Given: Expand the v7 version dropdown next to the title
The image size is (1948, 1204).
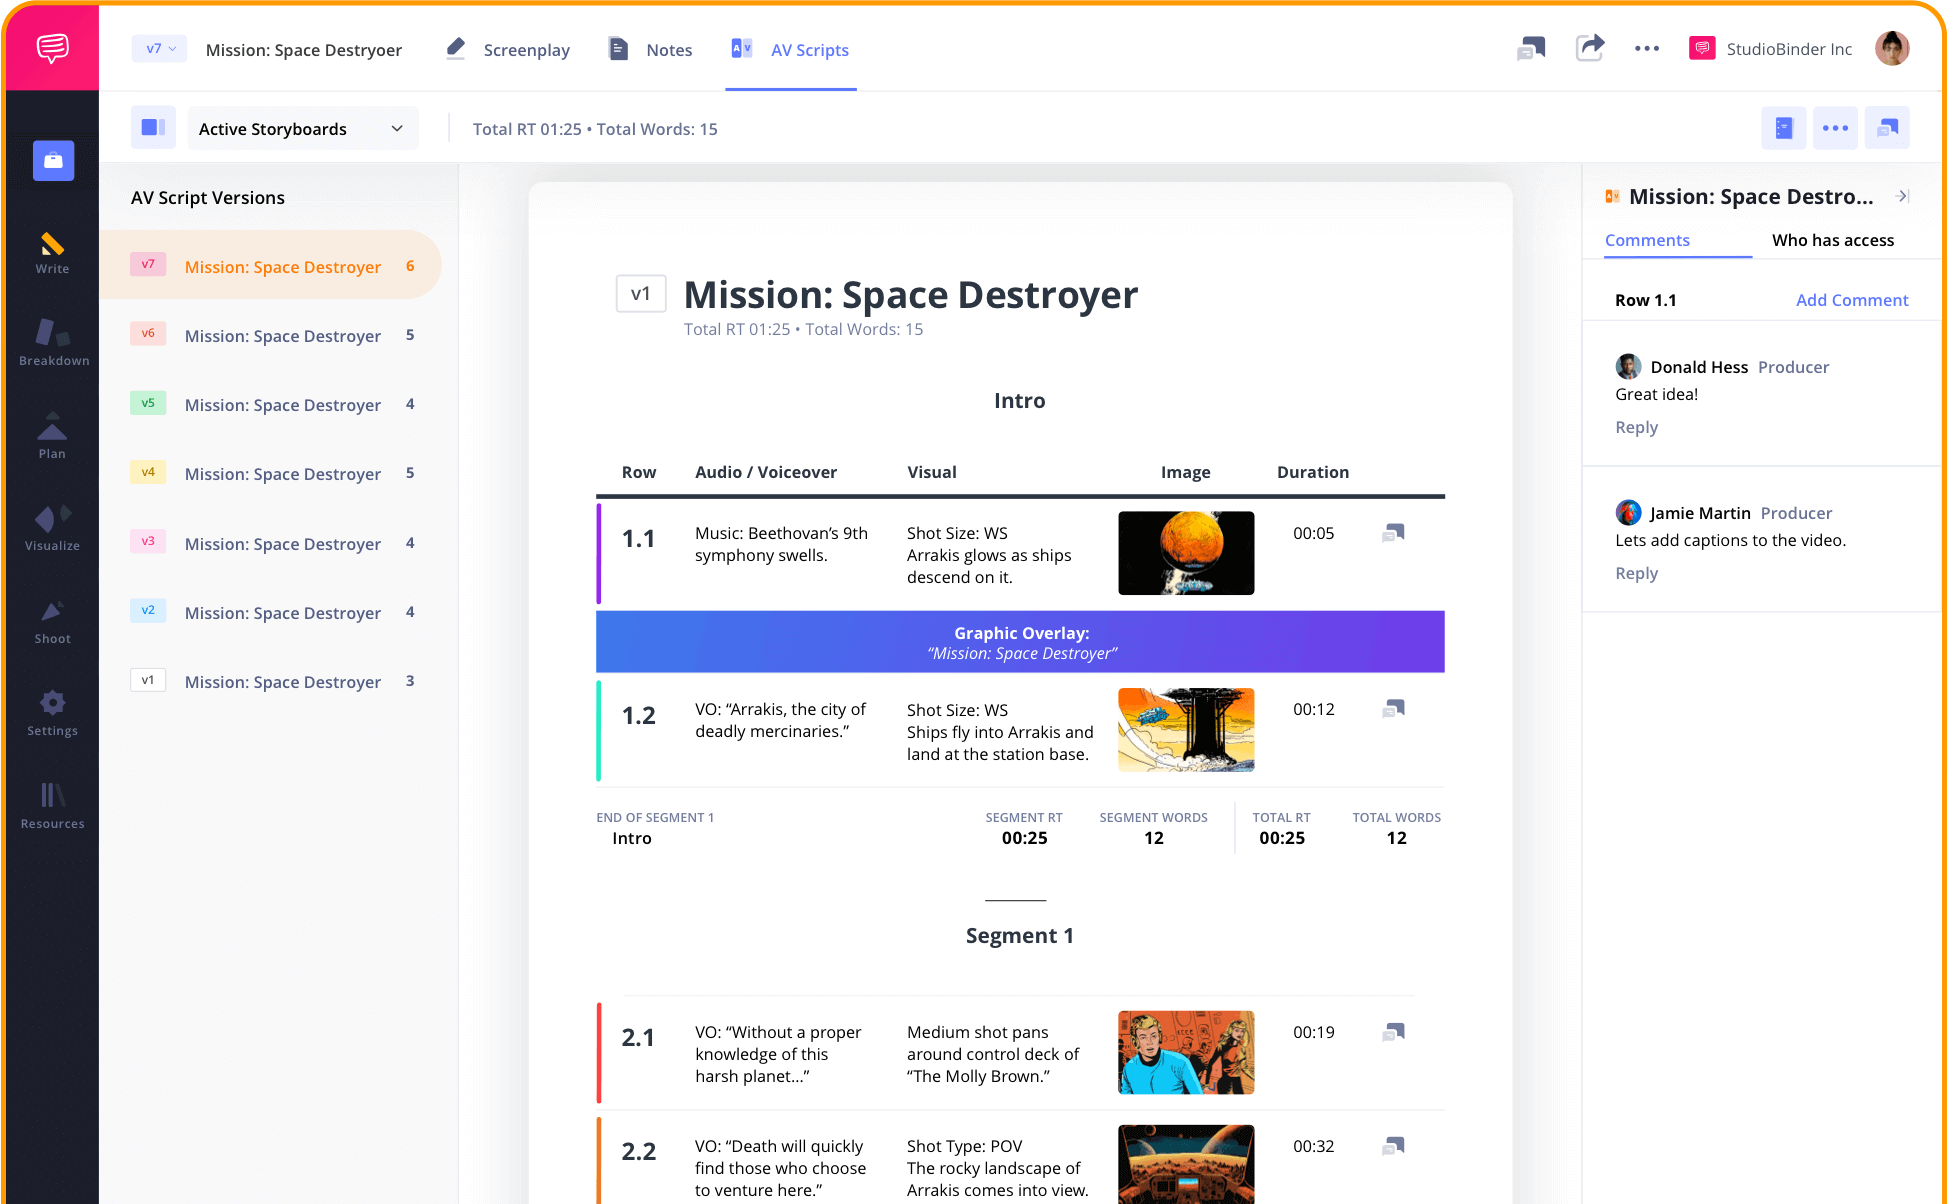Looking at the screenshot, I should (x=159, y=48).
